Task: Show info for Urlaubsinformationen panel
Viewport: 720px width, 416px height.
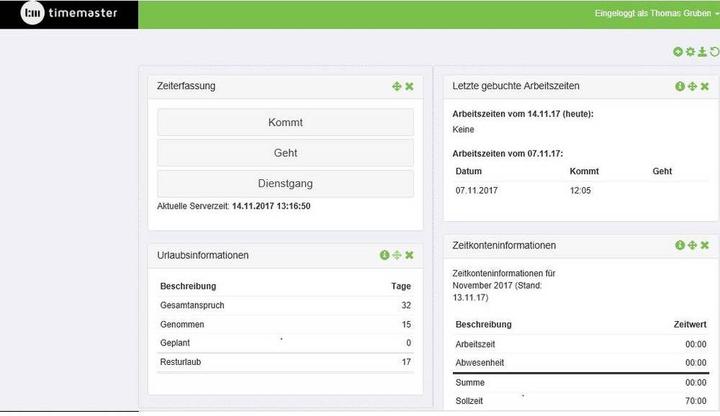Action: [x=384, y=255]
